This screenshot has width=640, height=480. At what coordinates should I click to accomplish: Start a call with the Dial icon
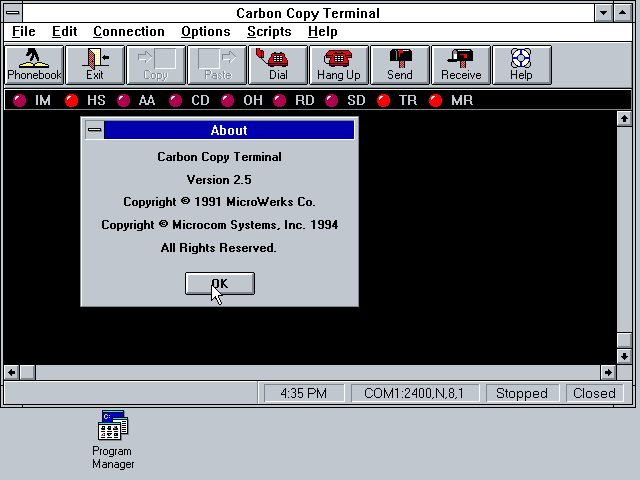click(x=278, y=65)
